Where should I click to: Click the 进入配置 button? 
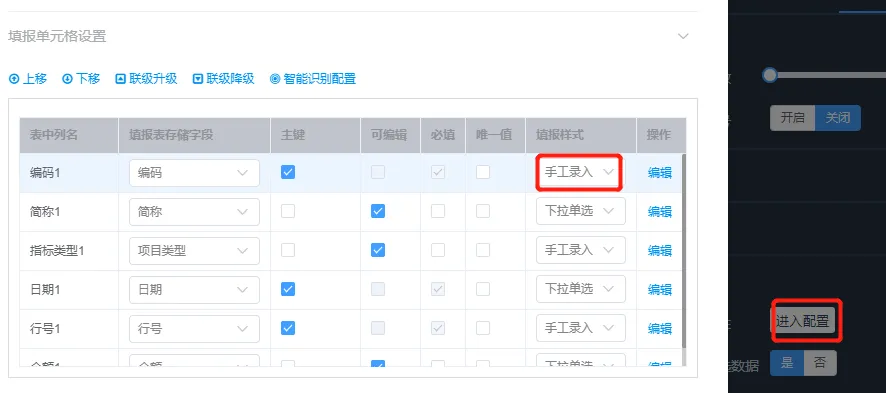point(802,321)
